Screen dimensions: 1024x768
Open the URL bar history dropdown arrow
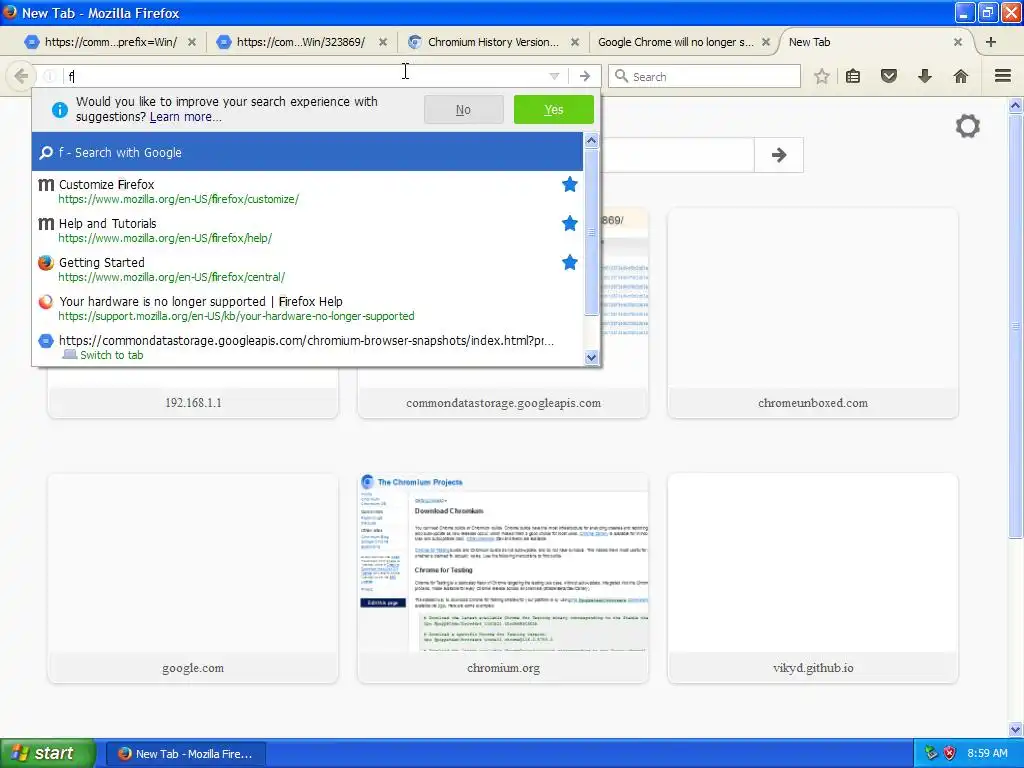click(x=554, y=76)
